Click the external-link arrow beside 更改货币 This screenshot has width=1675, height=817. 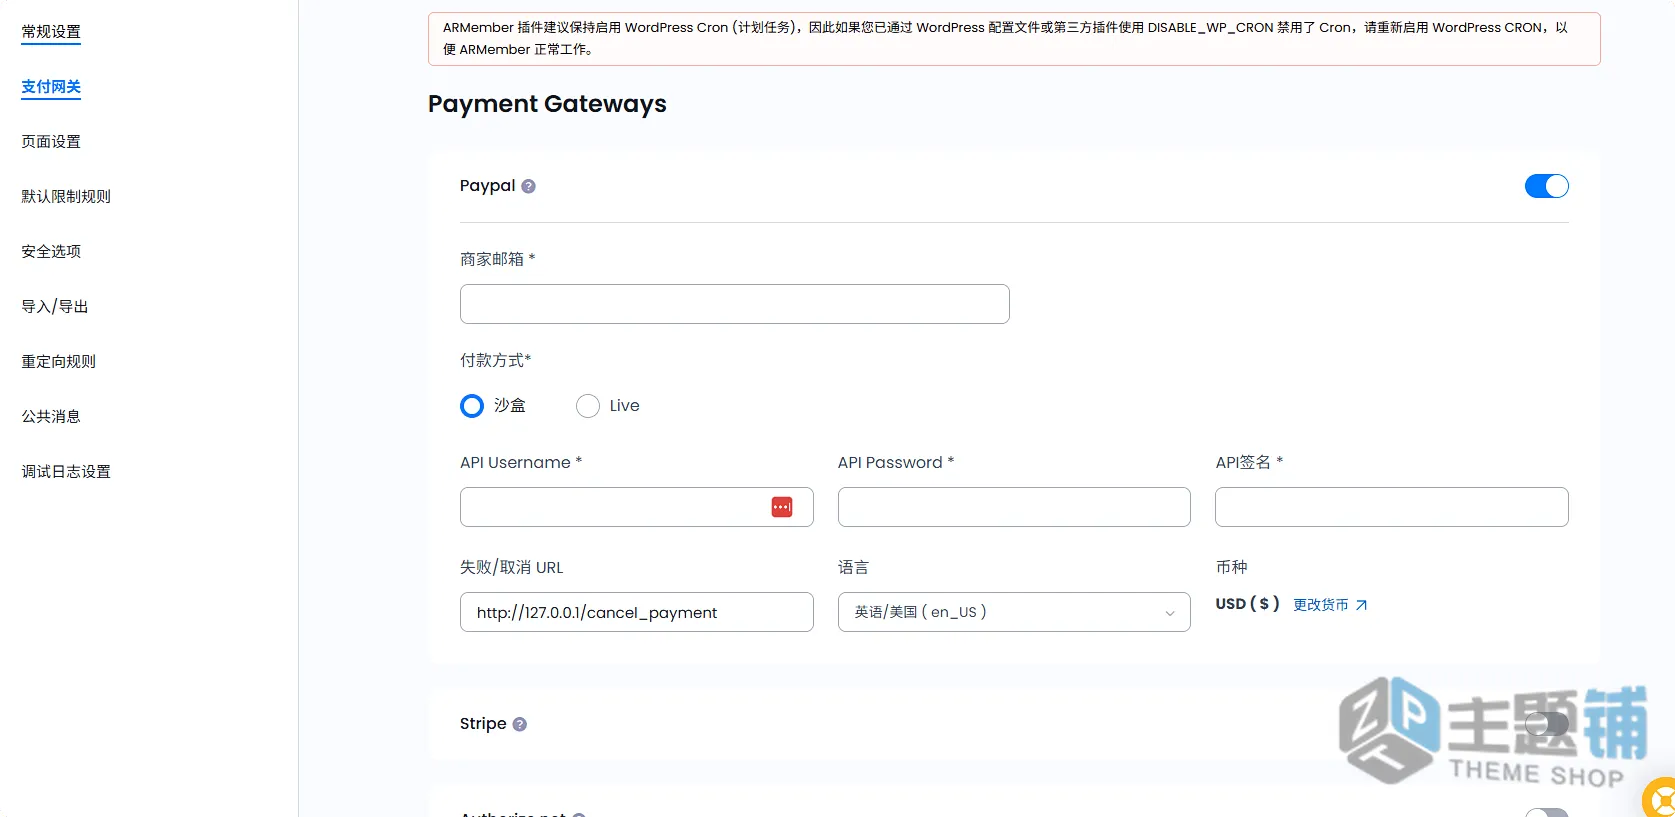point(1361,605)
